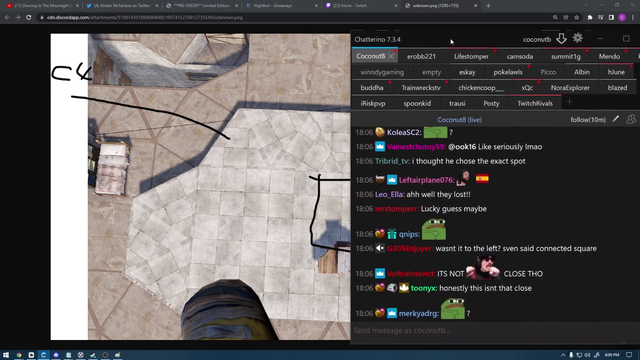Show hidden system tray icons
The image size is (640, 360).
tap(563, 355)
